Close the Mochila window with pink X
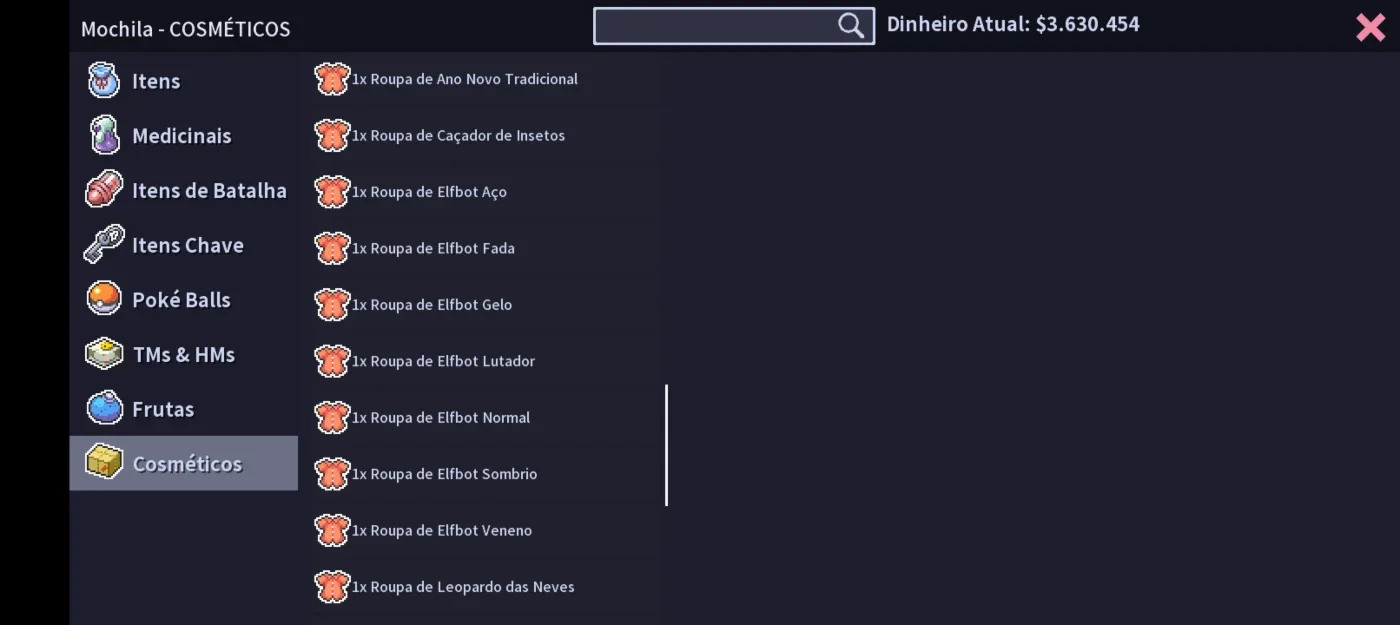 click(x=1370, y=27)
